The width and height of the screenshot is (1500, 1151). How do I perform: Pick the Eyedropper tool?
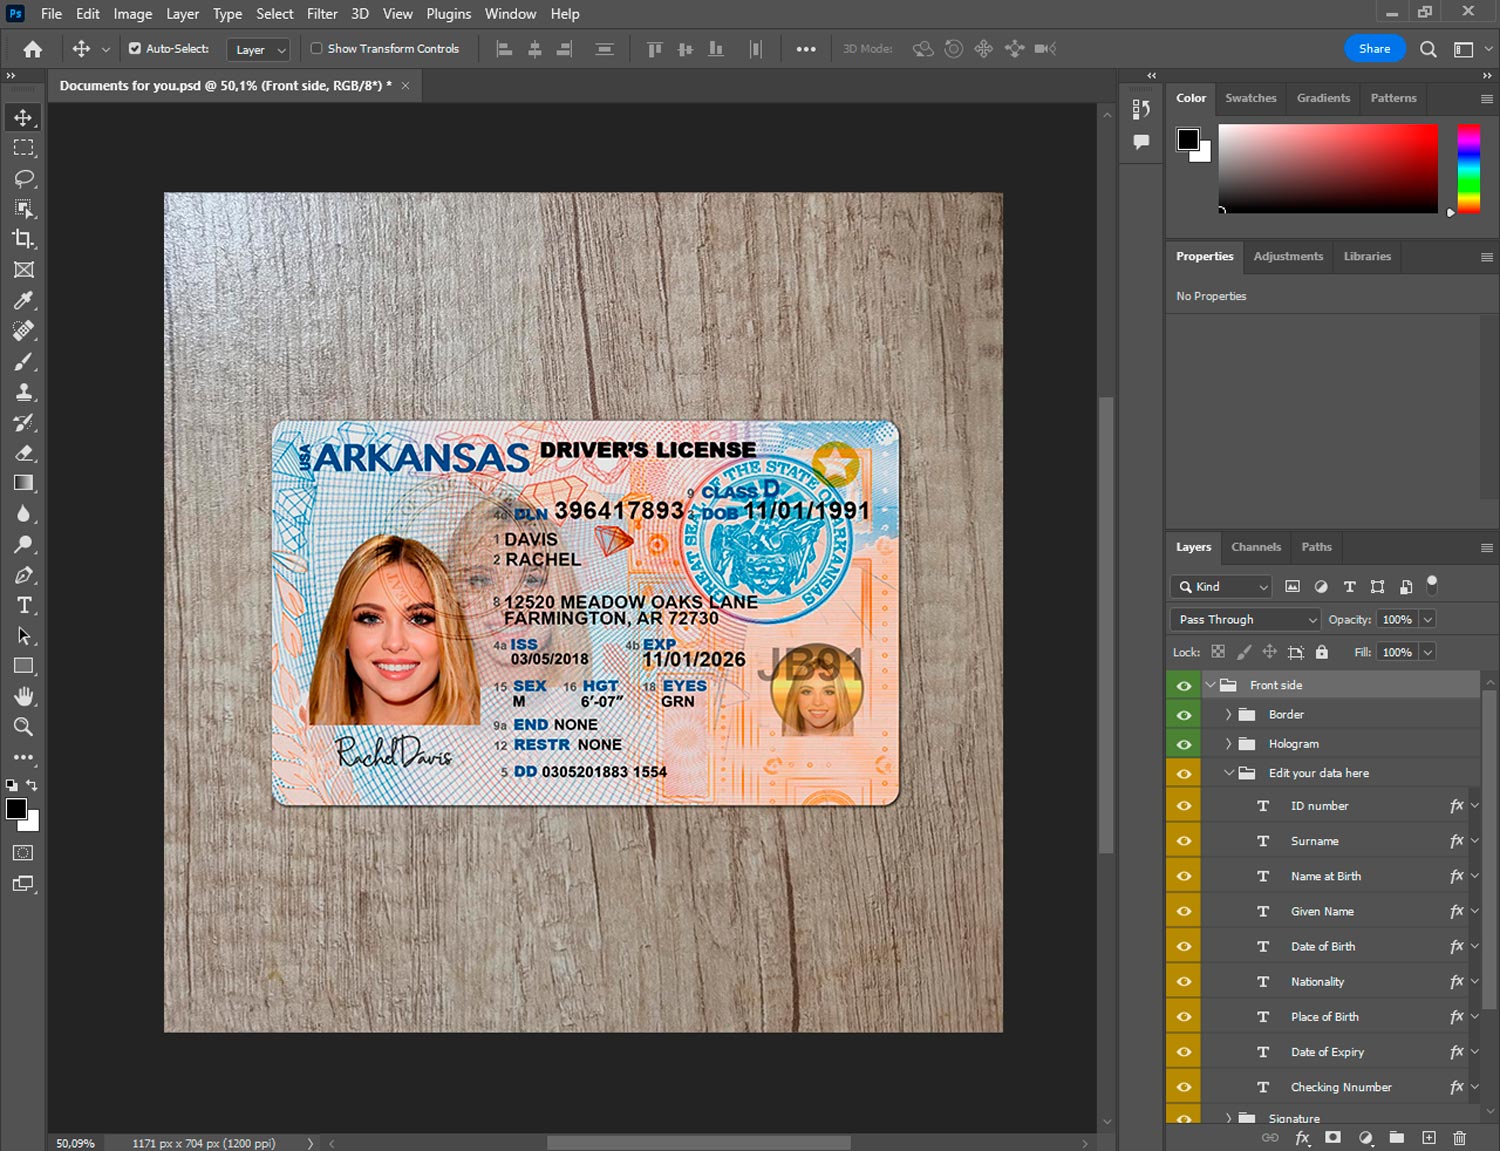pyautogui.click(x=24, y=300)
